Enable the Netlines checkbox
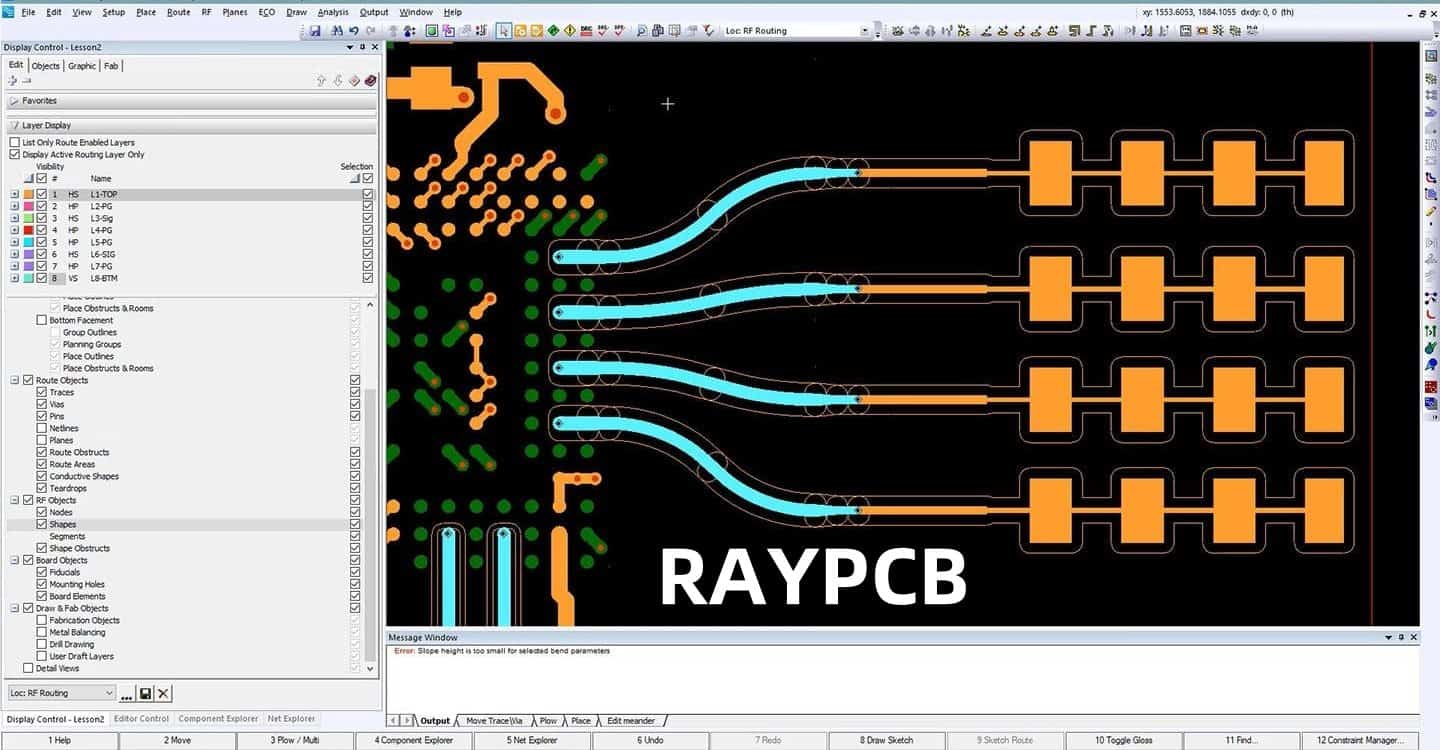 [x=41, y=428]
